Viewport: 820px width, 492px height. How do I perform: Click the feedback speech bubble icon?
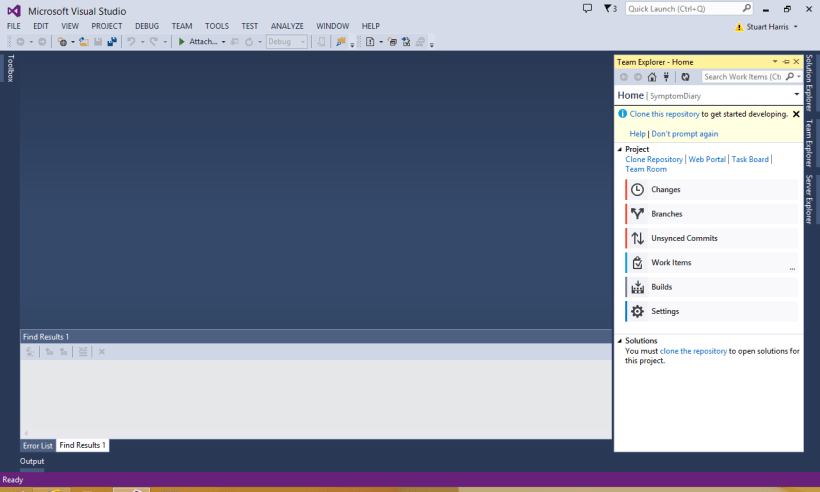point(587,8)
